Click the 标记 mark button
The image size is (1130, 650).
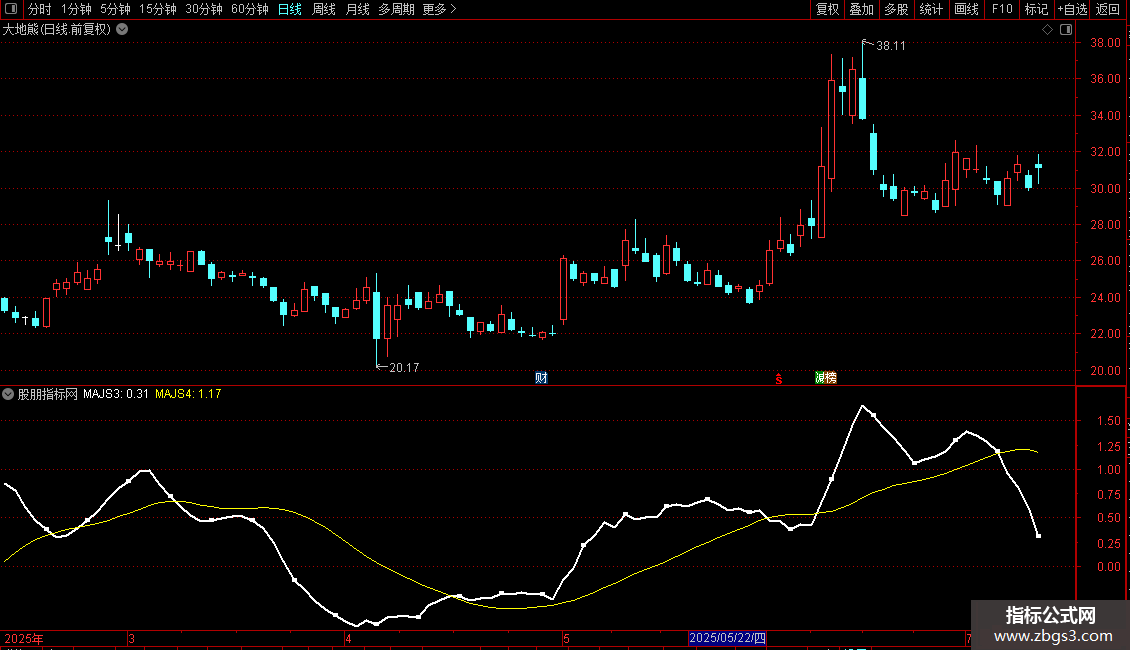(x=1036, y=9)
